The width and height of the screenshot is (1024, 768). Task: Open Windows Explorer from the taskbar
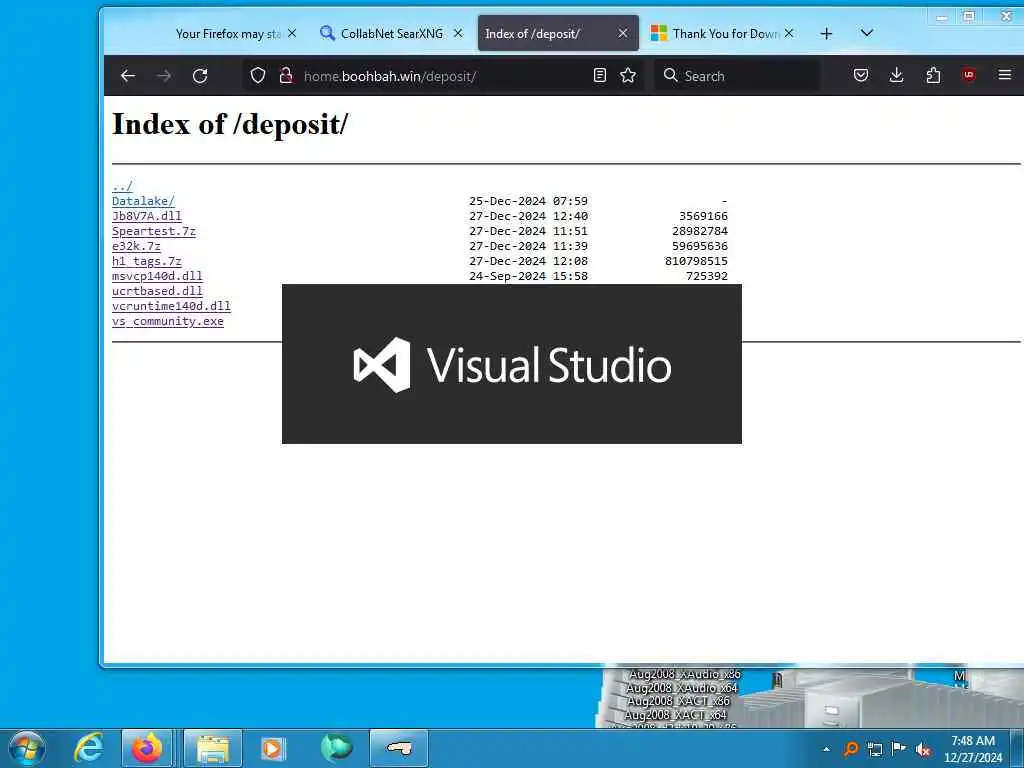pyautogui.click(x=213, y=748)
